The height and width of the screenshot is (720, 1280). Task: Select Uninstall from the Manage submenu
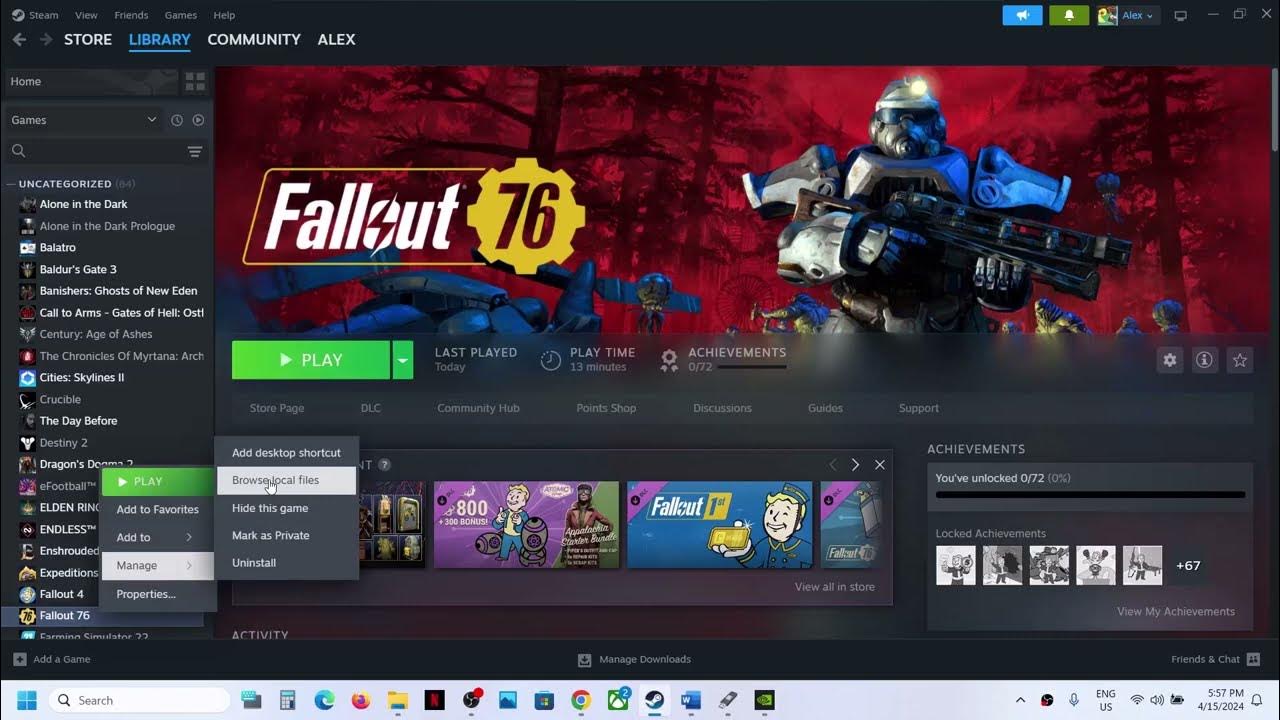click(x=286, y=563)
